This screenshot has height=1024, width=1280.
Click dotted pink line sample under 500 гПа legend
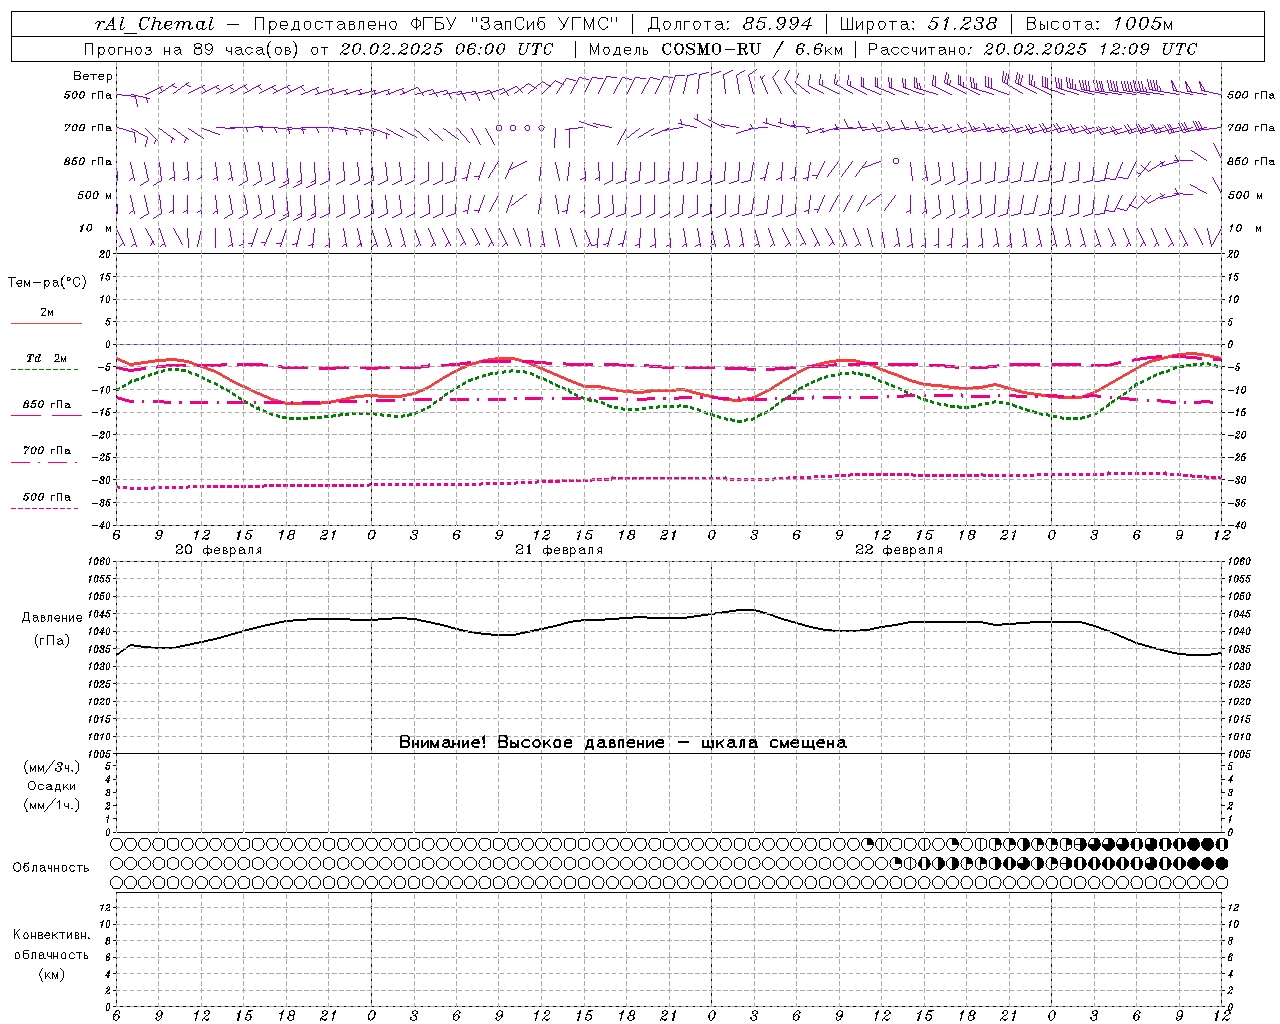coord(45,509)
